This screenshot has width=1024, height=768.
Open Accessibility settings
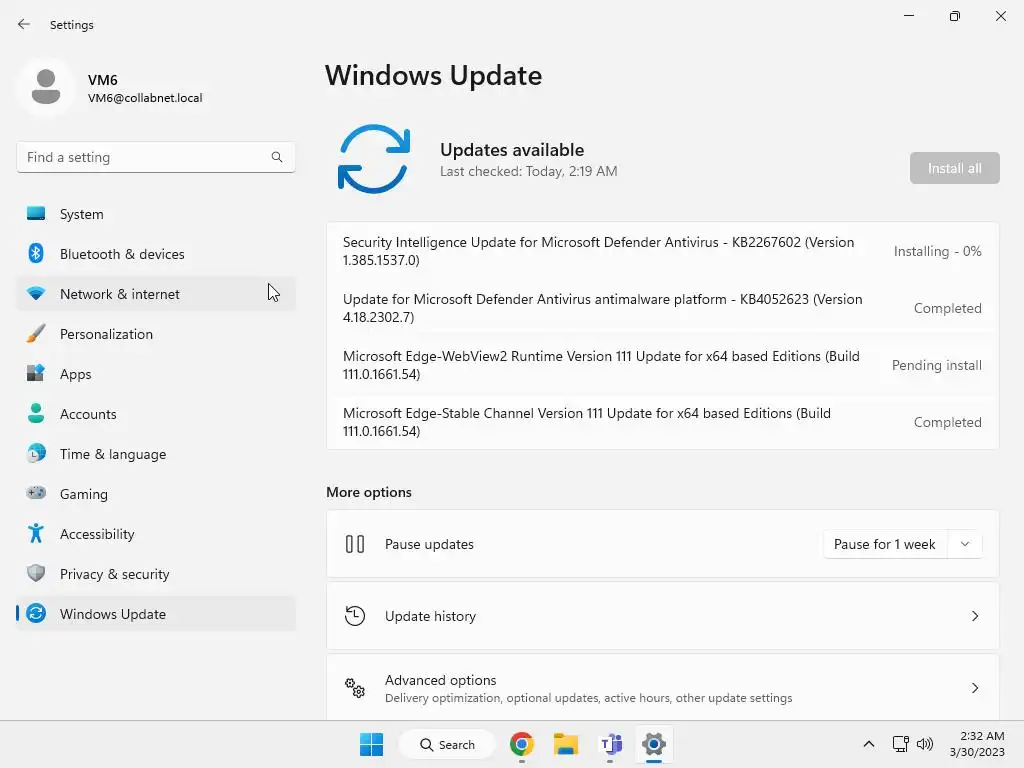point(156,534)
